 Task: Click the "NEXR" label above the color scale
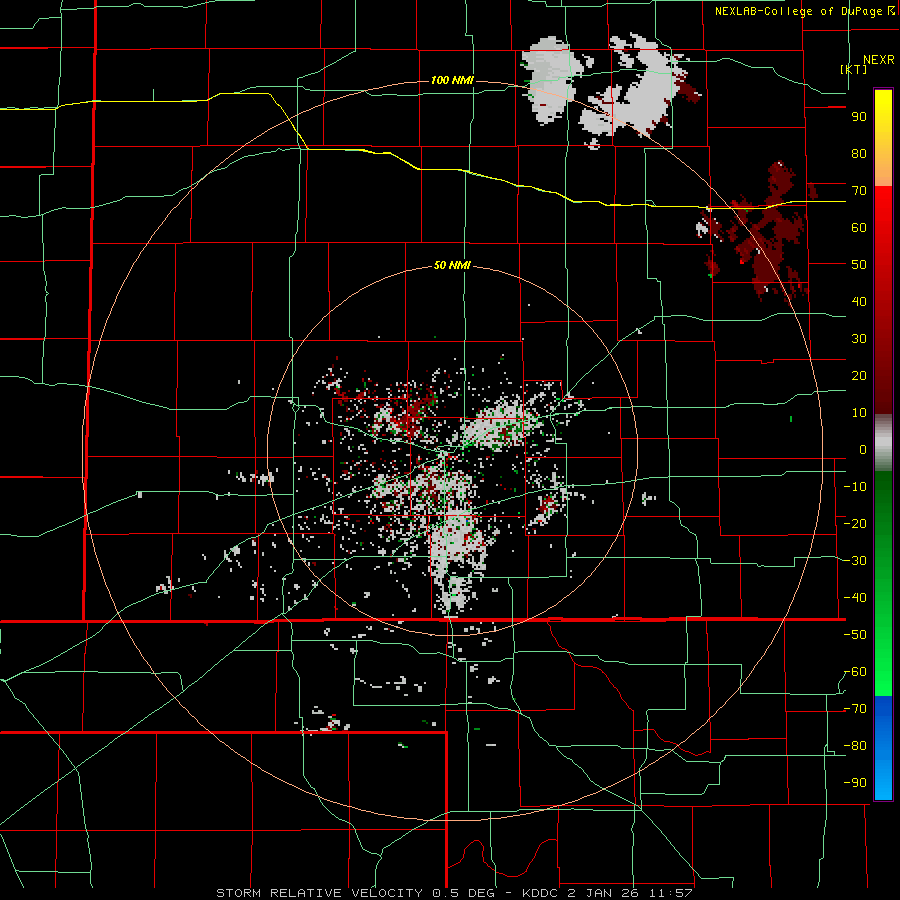click(x=879, y=60)
